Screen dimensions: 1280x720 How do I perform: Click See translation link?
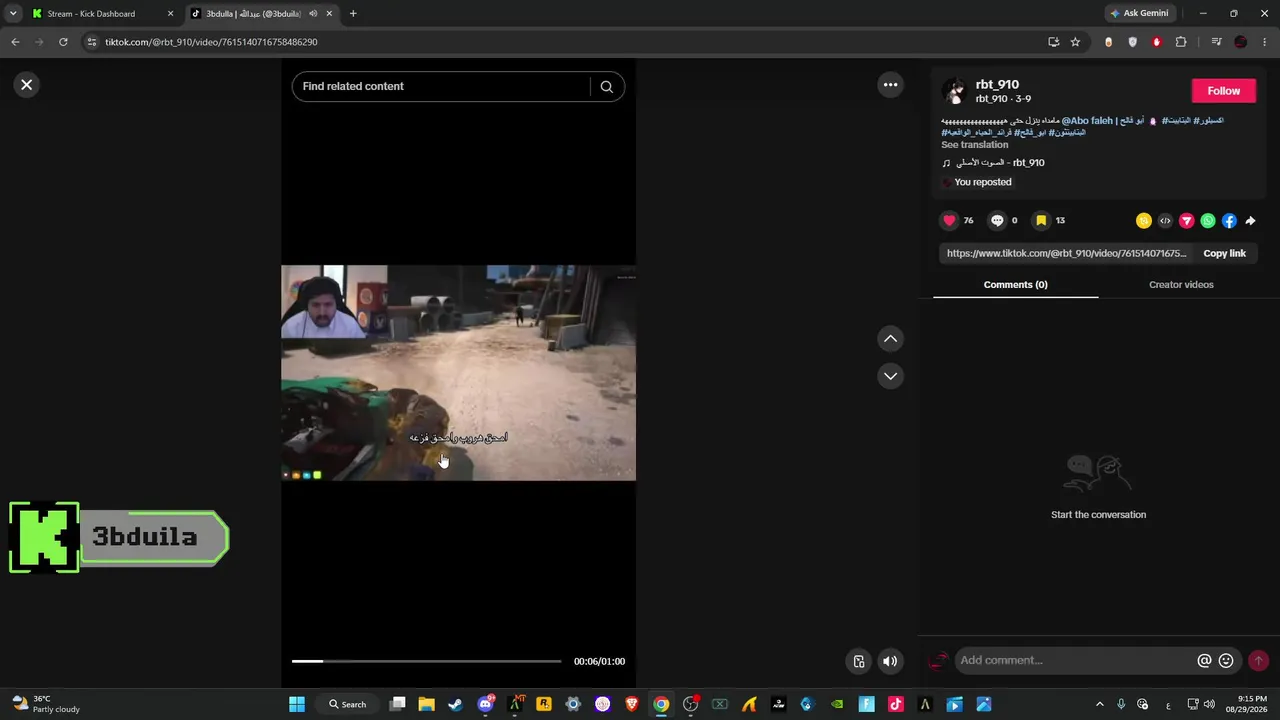(974, 145)
